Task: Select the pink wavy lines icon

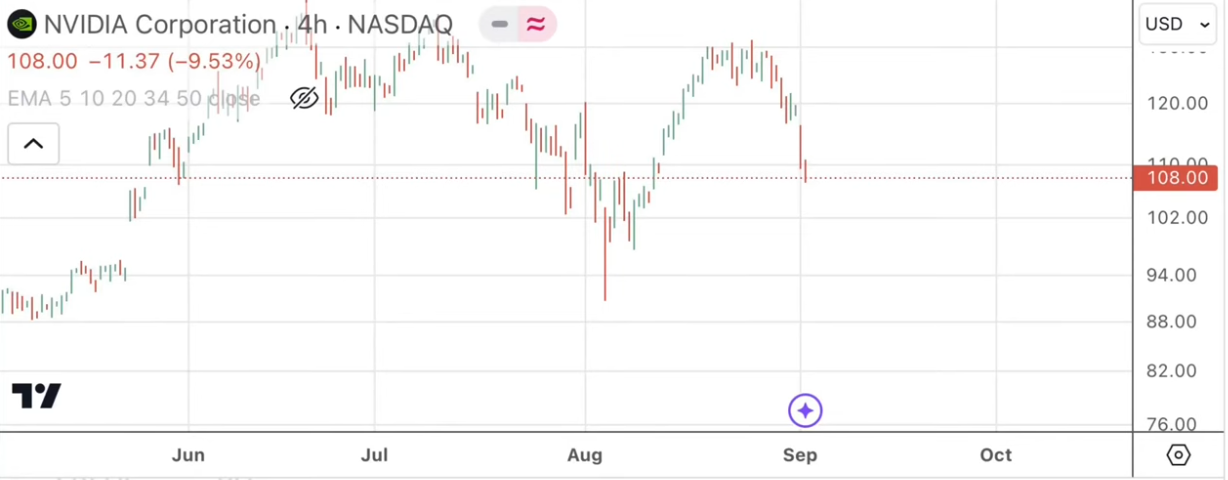Action: (x=537, y=24)
